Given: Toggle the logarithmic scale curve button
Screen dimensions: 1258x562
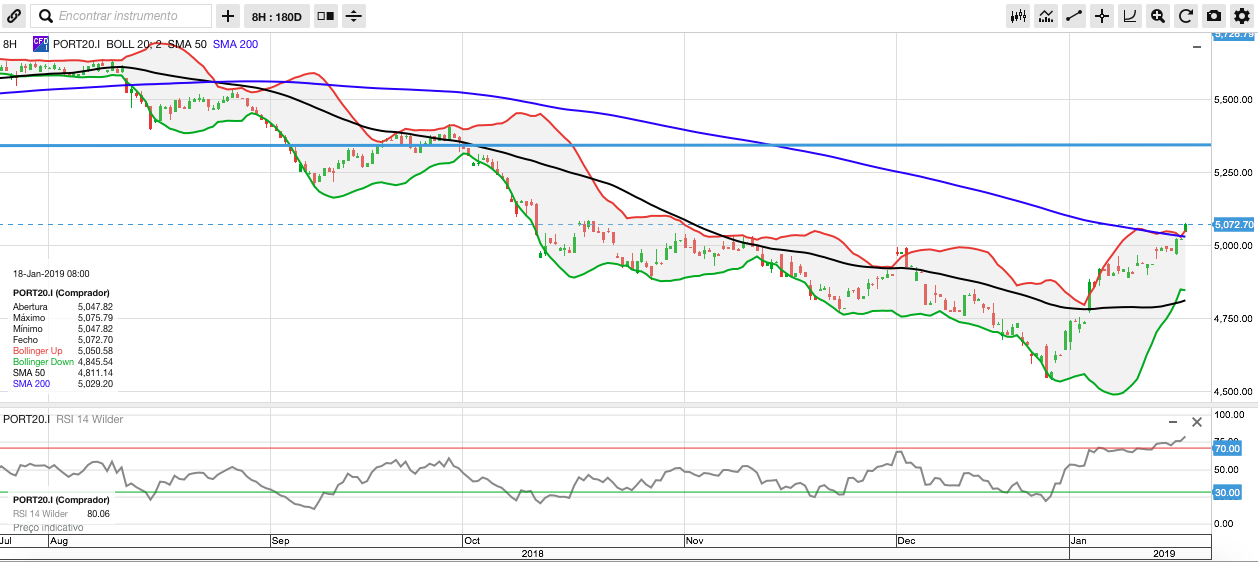Looking at the screenshot, I should click(1130, 16).
